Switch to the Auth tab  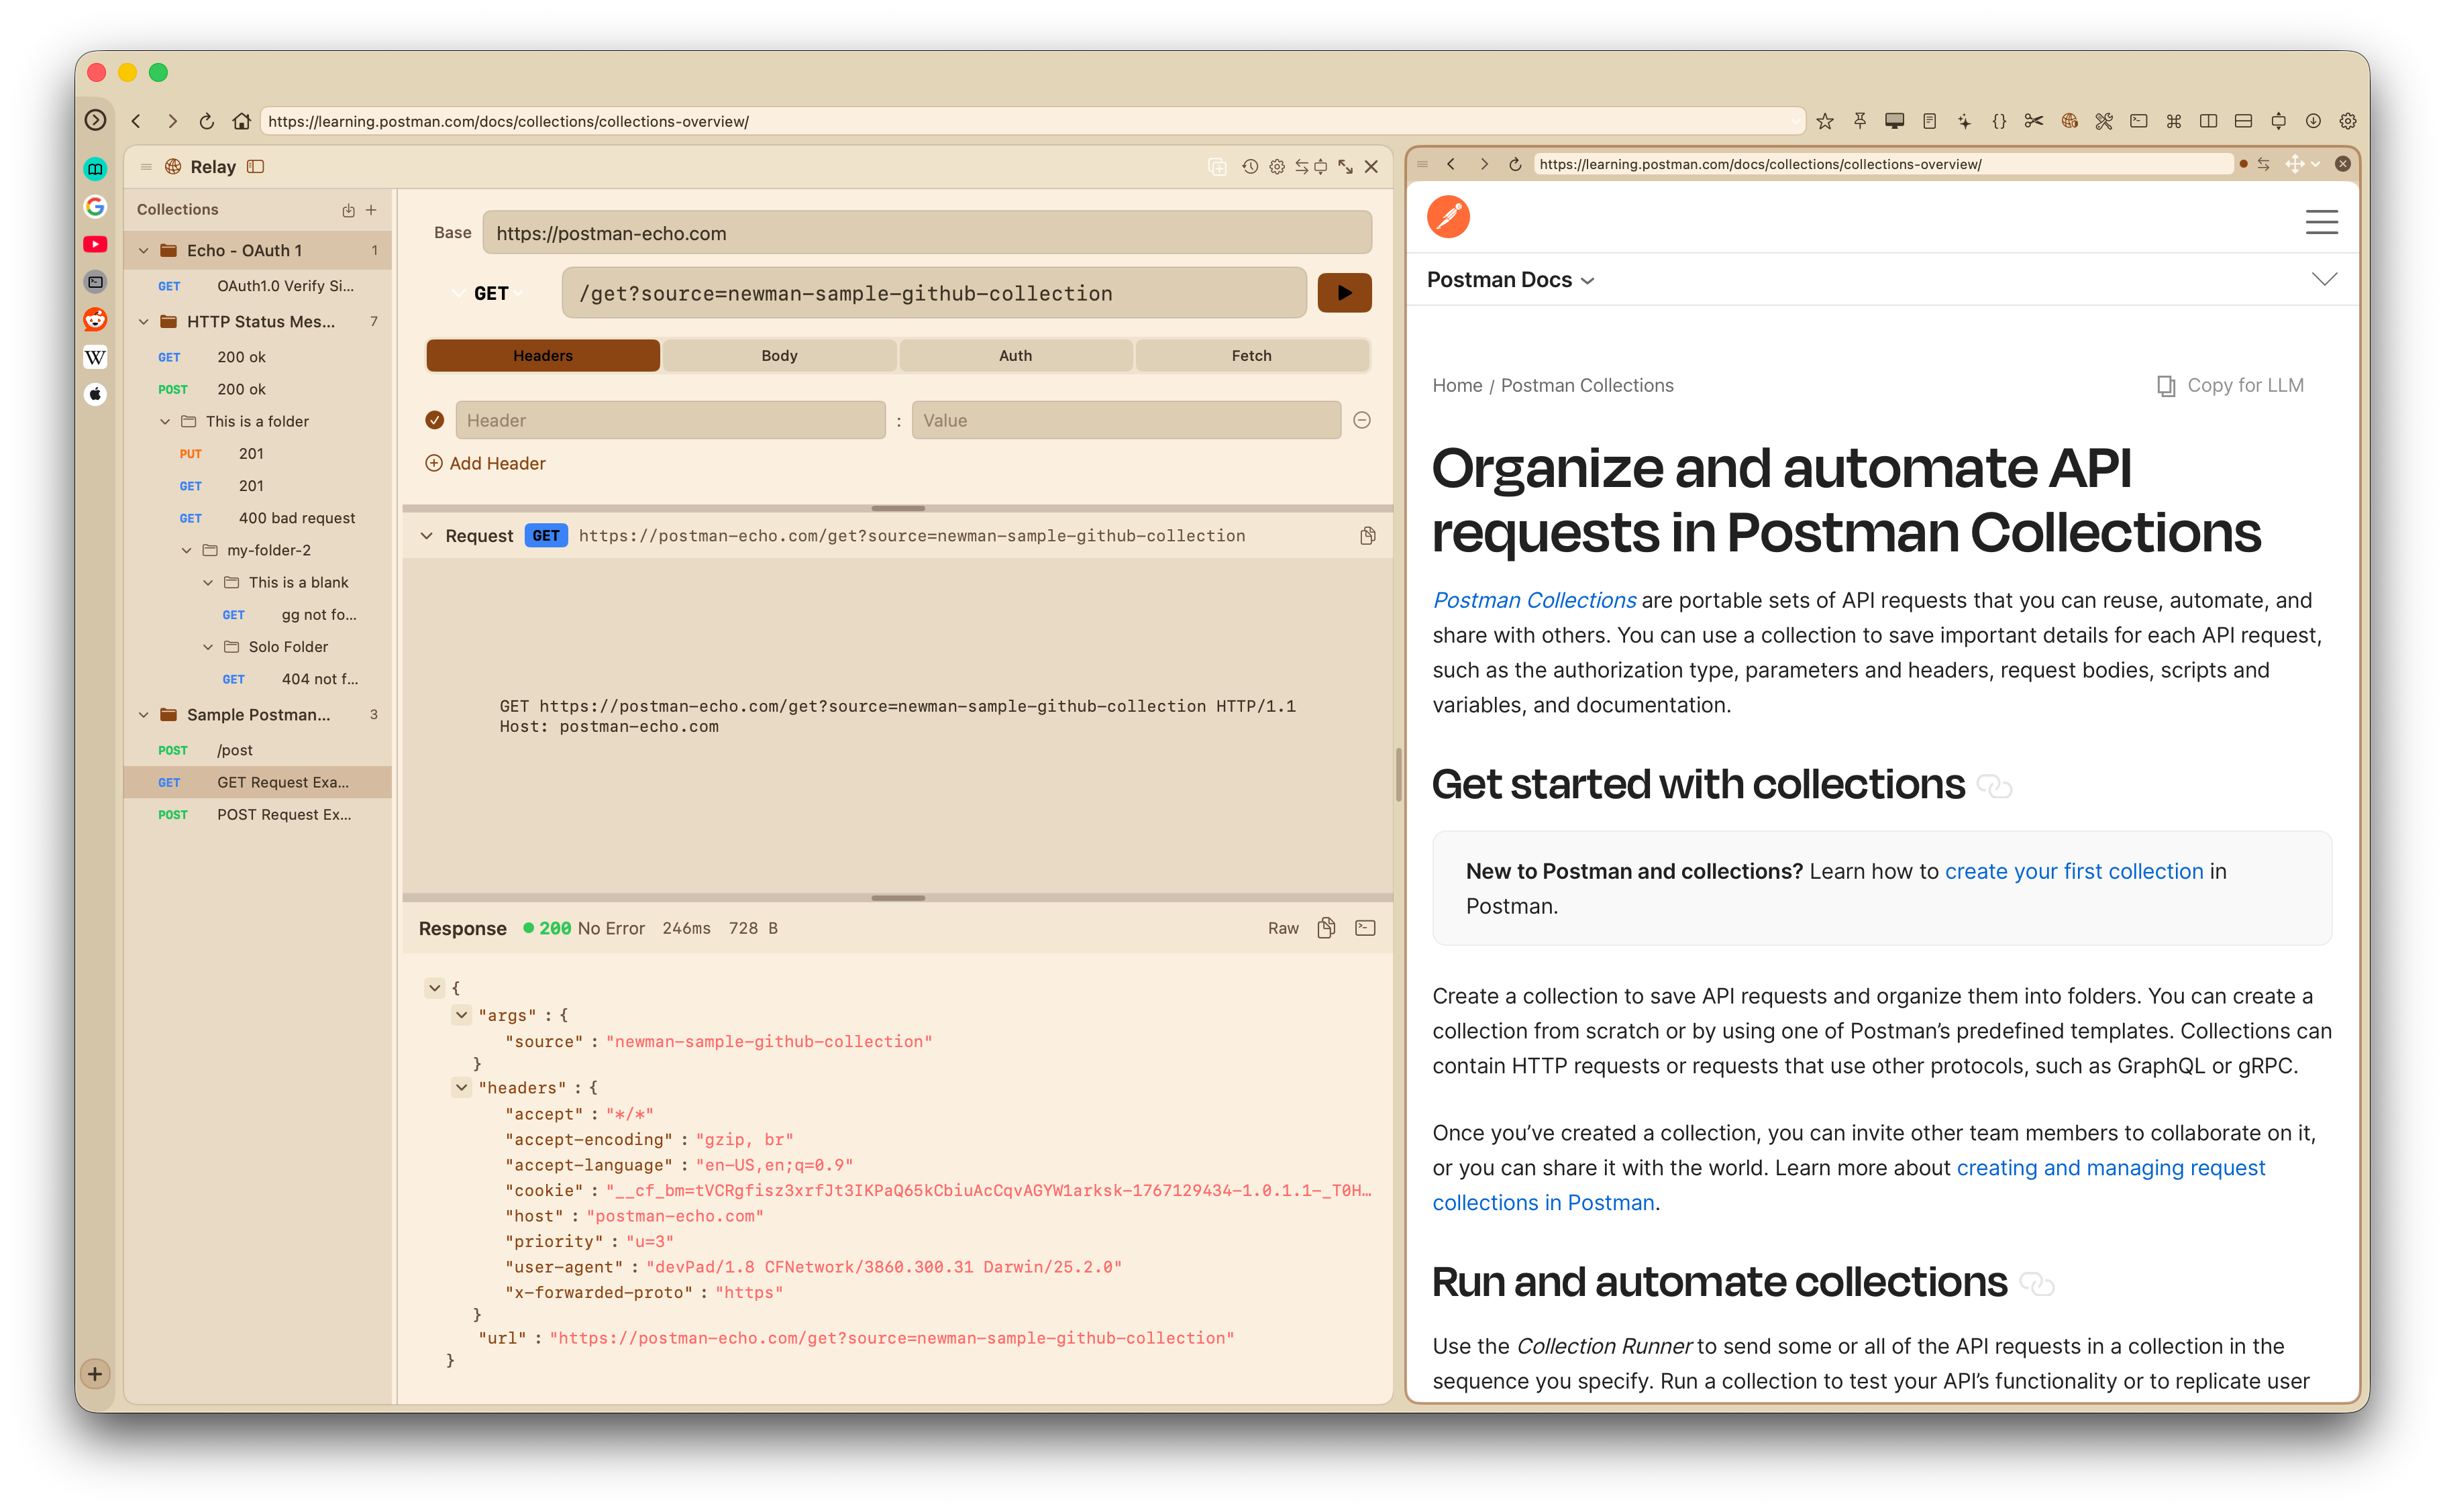point(1015,355)
